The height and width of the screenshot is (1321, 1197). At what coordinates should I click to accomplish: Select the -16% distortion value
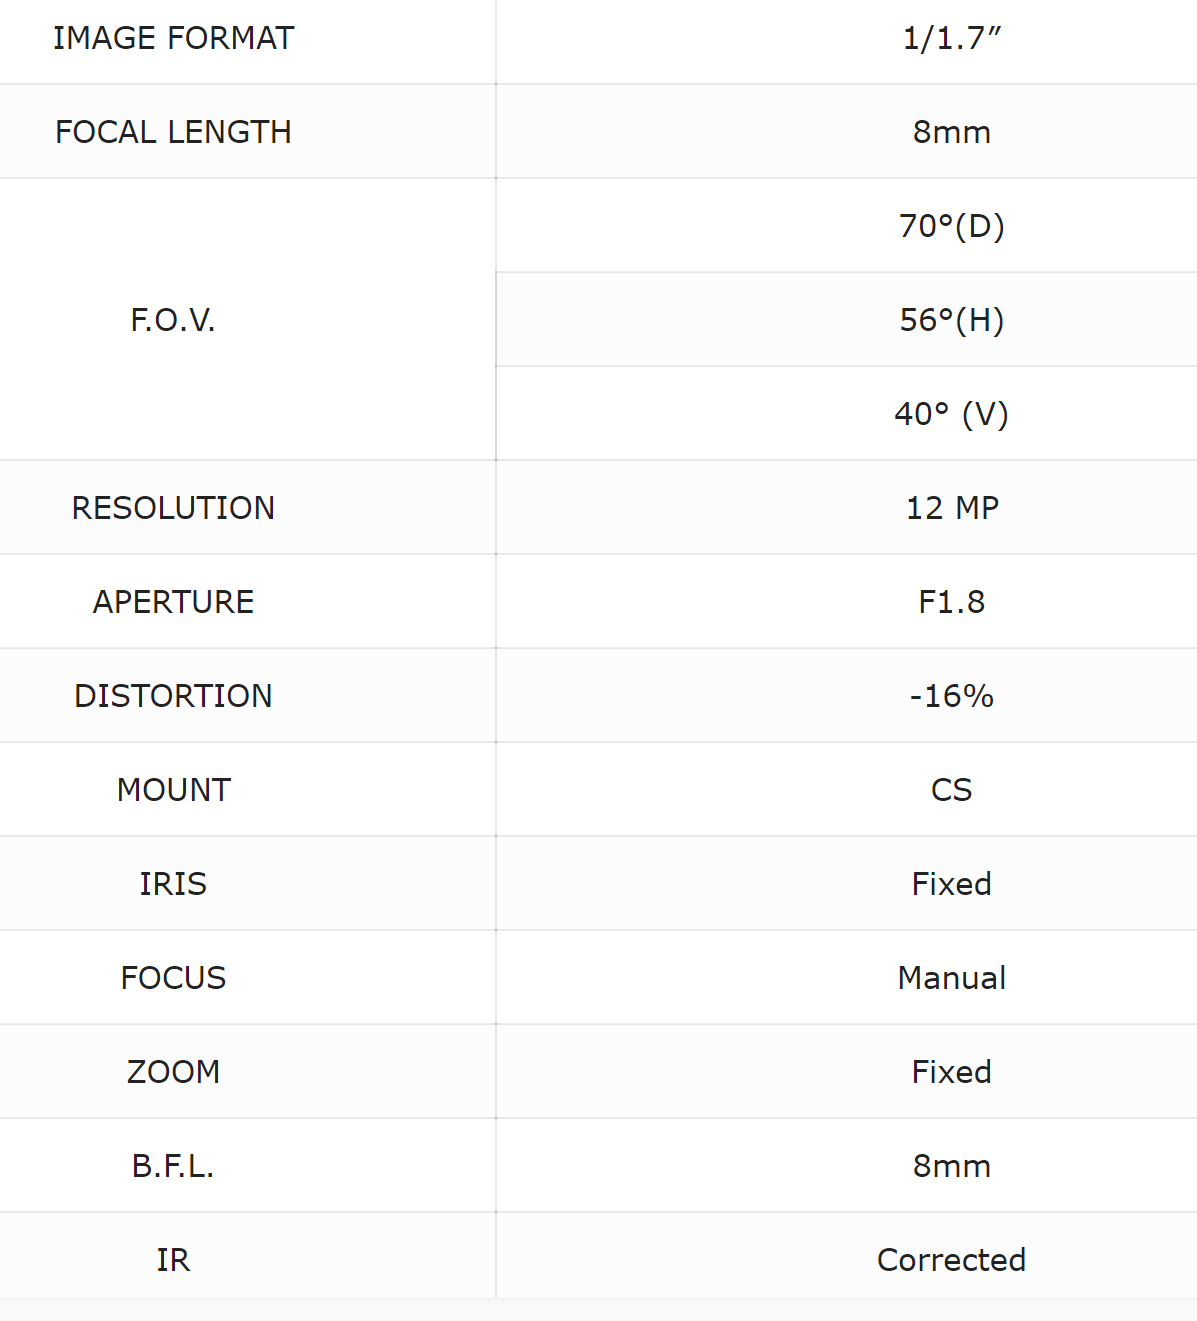(951, 696)
